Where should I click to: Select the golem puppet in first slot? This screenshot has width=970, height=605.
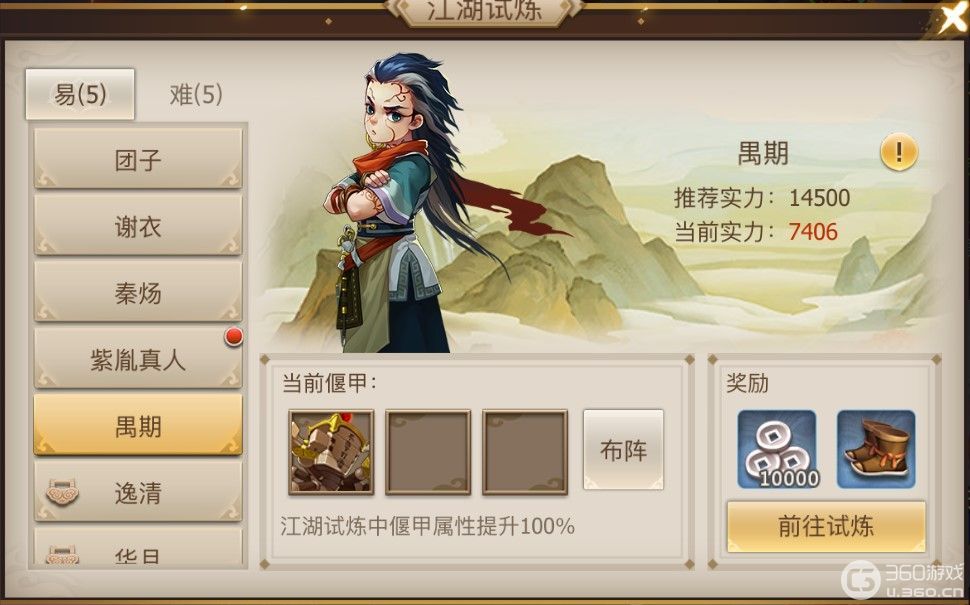tap(331, 452)
